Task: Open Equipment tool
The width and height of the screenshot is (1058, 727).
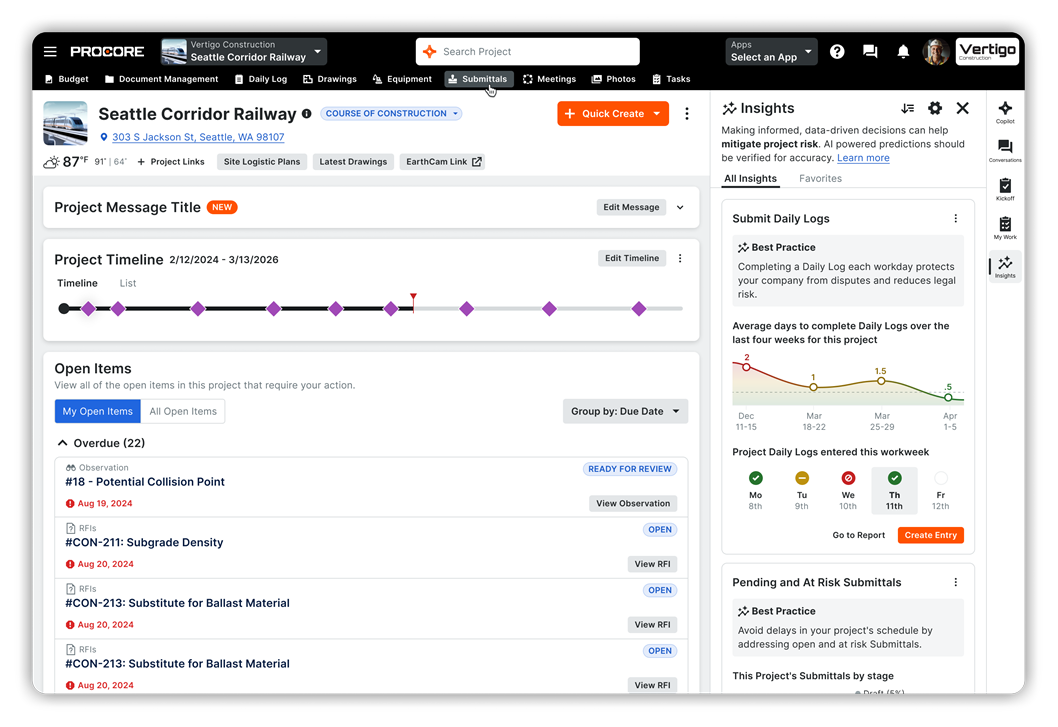Action: tap(402, 79)
